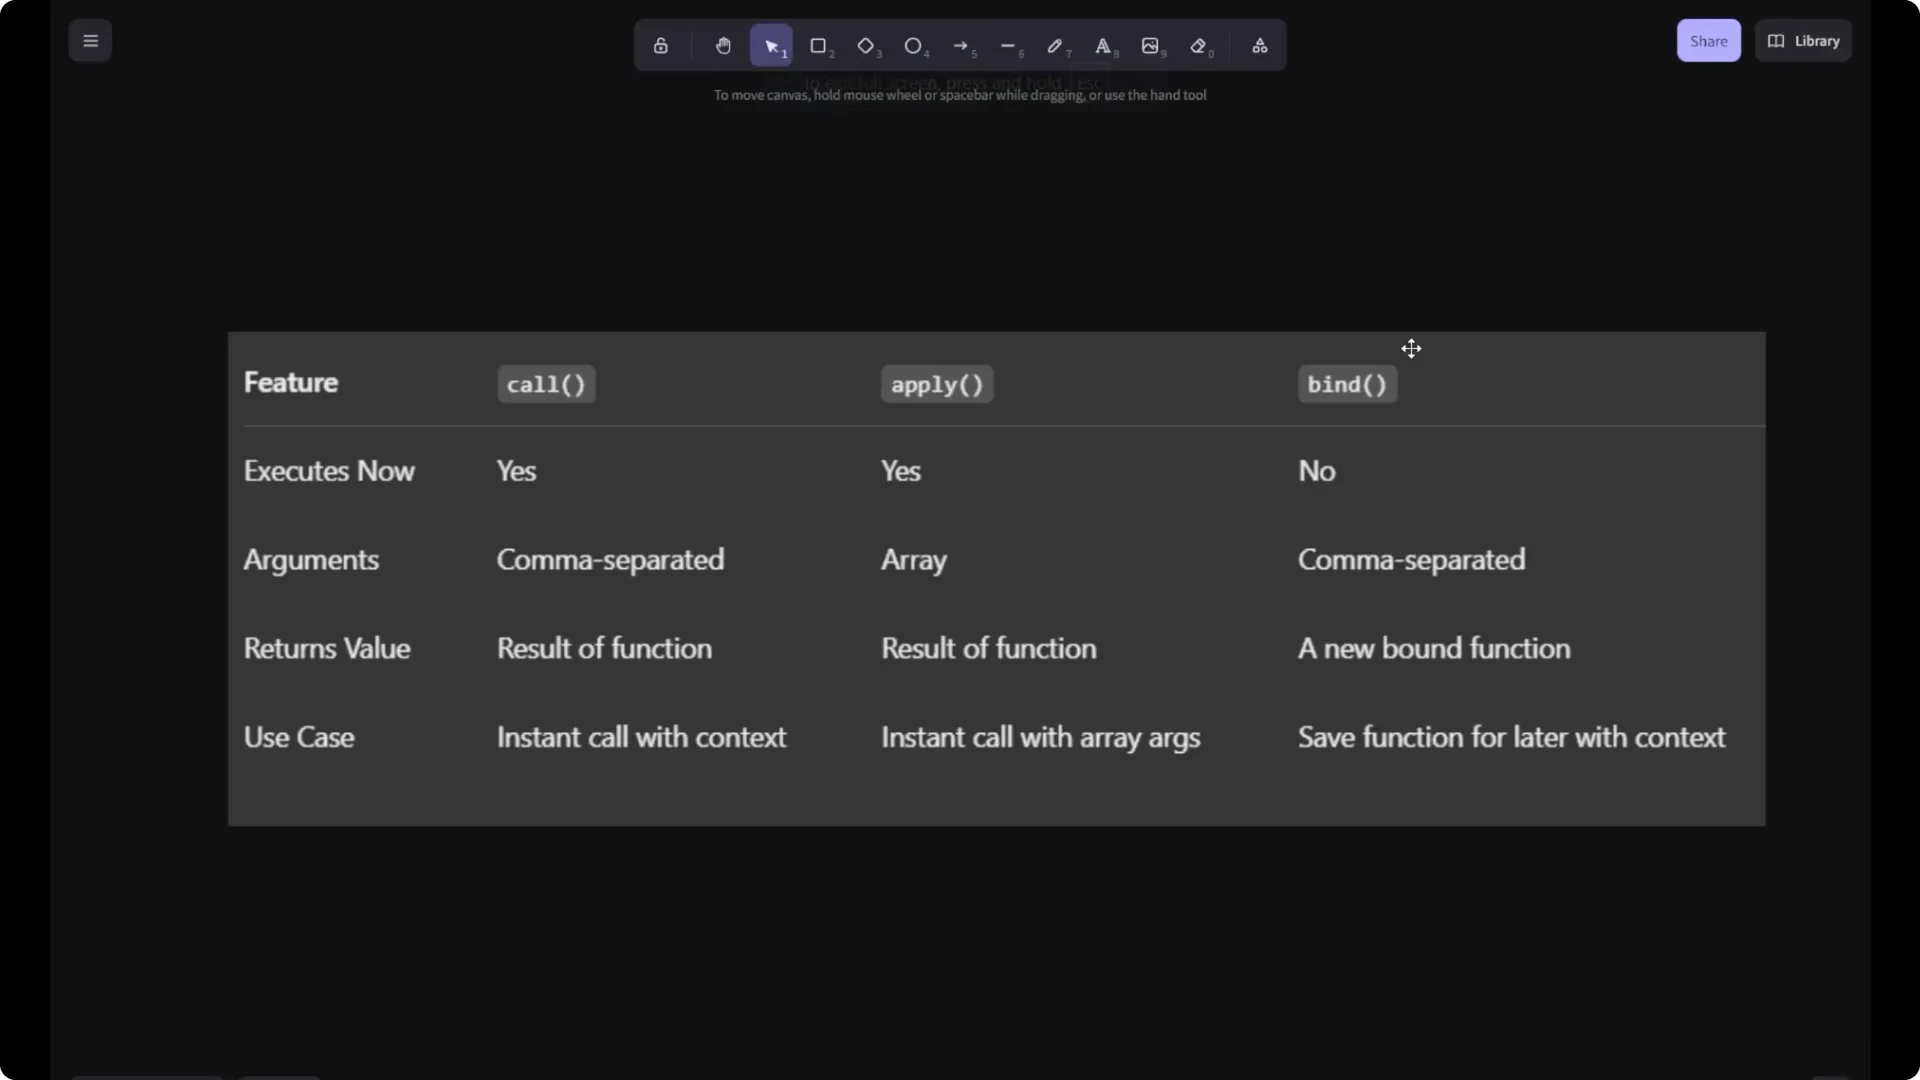This screenshot has height=1080, width=1920.
Task: Select the Hand panning tool
Action: [x=723, y=46]
